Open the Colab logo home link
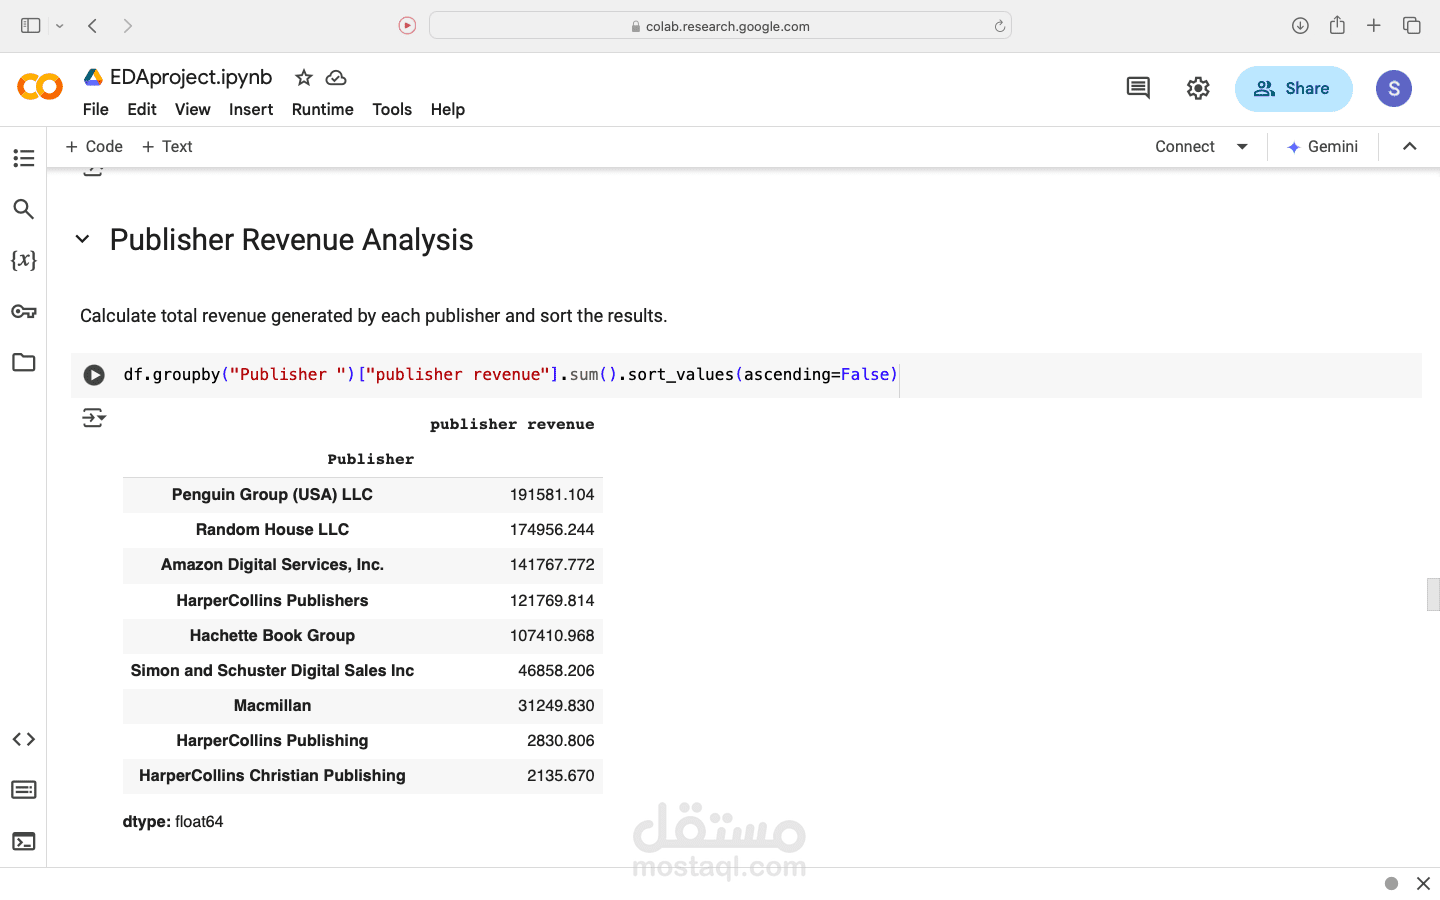 [x=40, y=87]
